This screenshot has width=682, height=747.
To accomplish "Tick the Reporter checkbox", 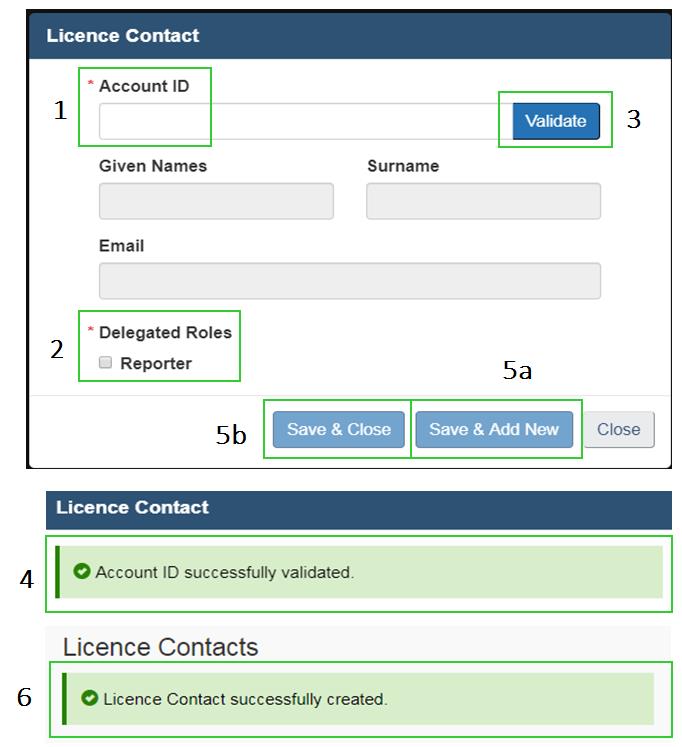I will pyautogui.click(x=106, y=363).
